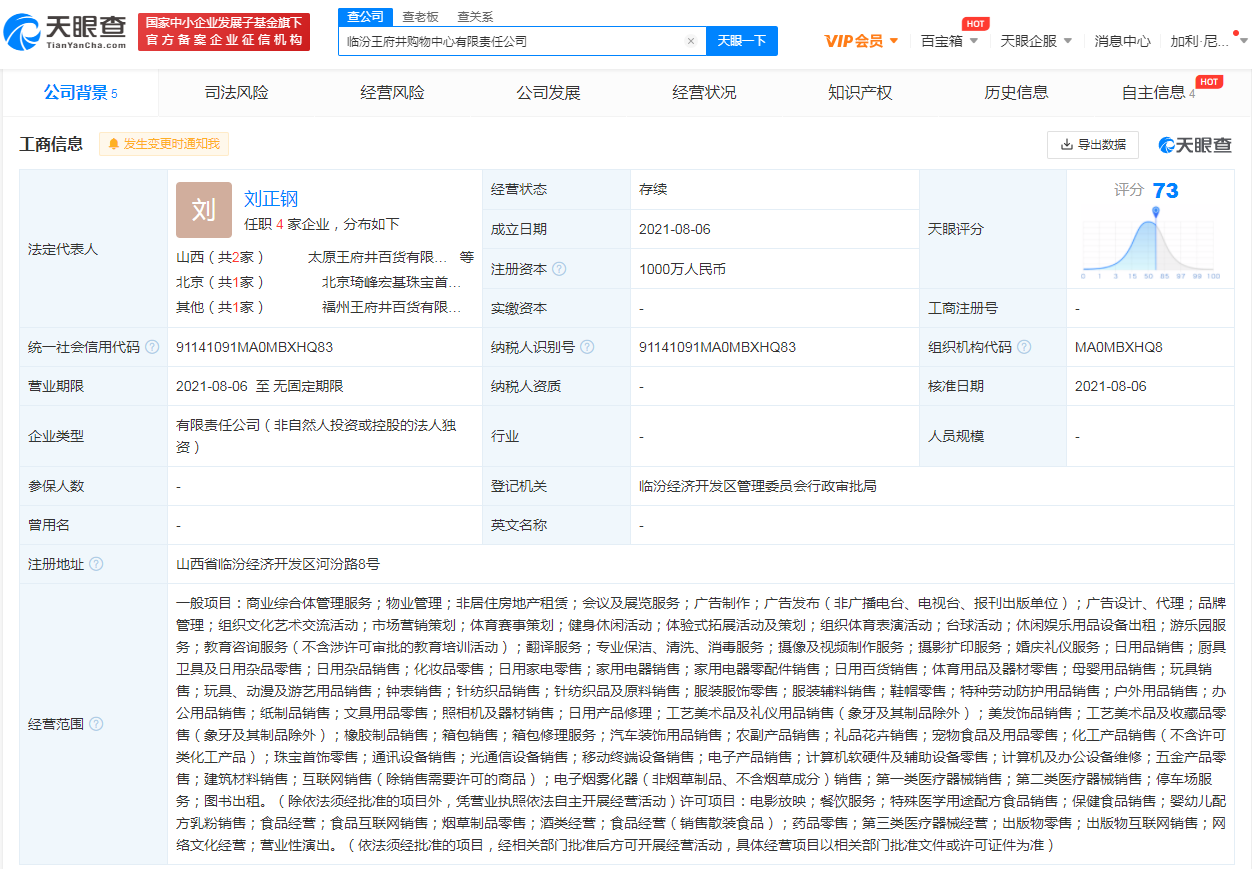Click the 组织机构代码 value MA0MBXHQ8
Viewport: 1252px width, 869px height.
(x=1119, y=347)
